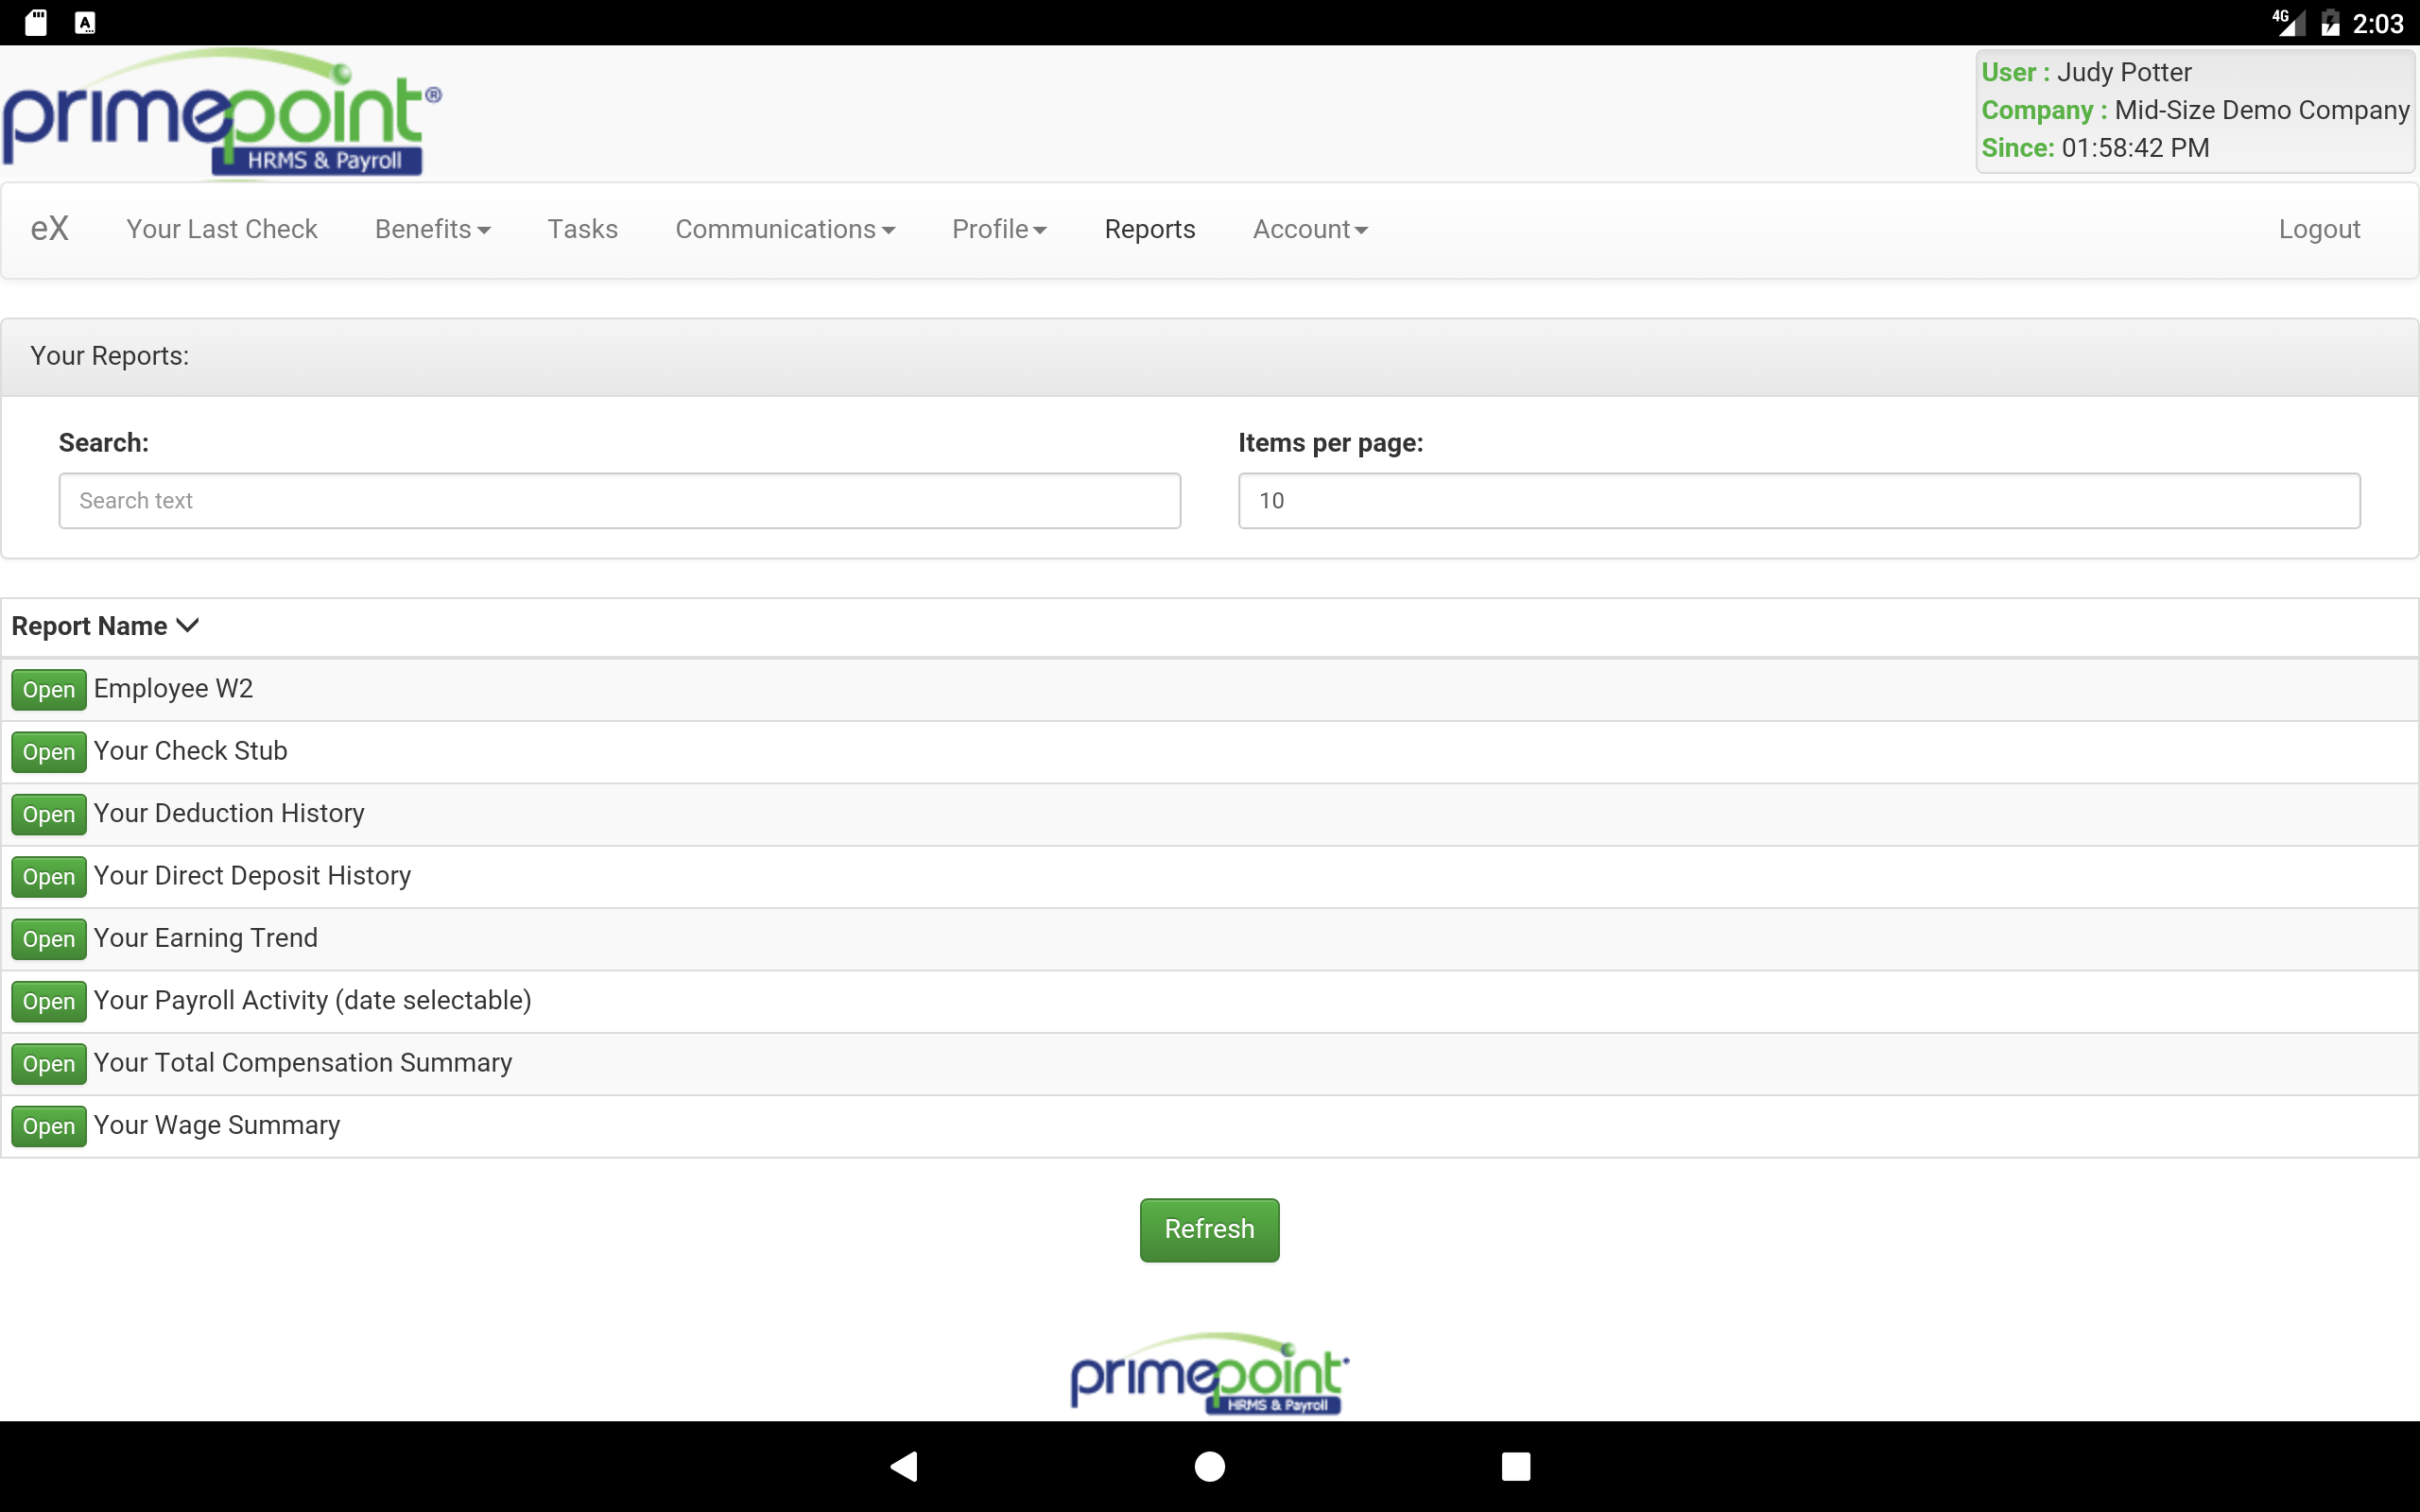
Task: Open the Your Wage Summary report
Action: 49,1126
